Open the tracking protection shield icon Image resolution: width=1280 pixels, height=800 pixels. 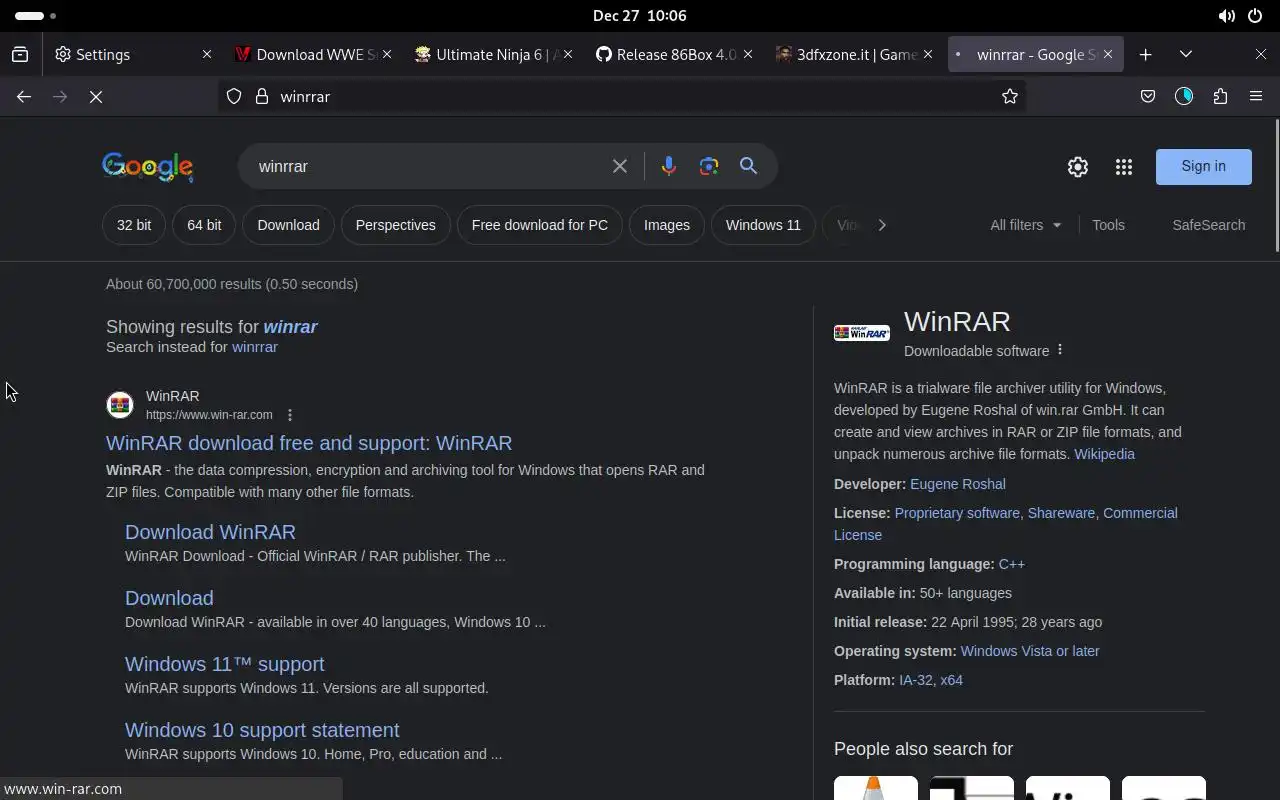pos(234,96)
